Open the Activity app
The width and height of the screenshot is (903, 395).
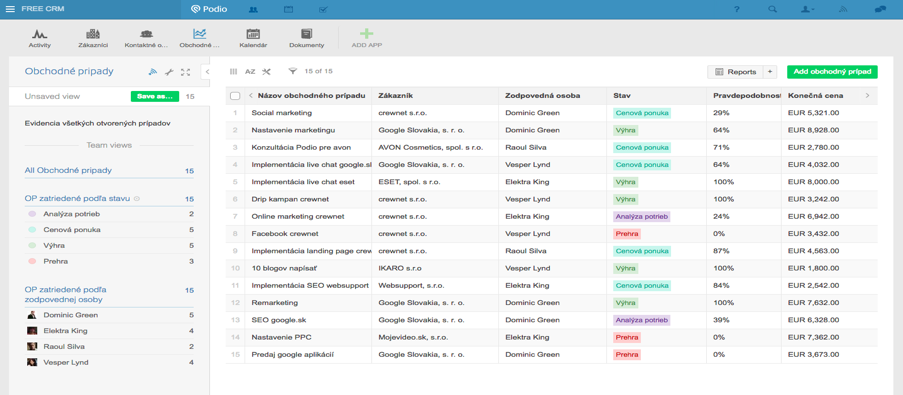(x=40, y=38)
